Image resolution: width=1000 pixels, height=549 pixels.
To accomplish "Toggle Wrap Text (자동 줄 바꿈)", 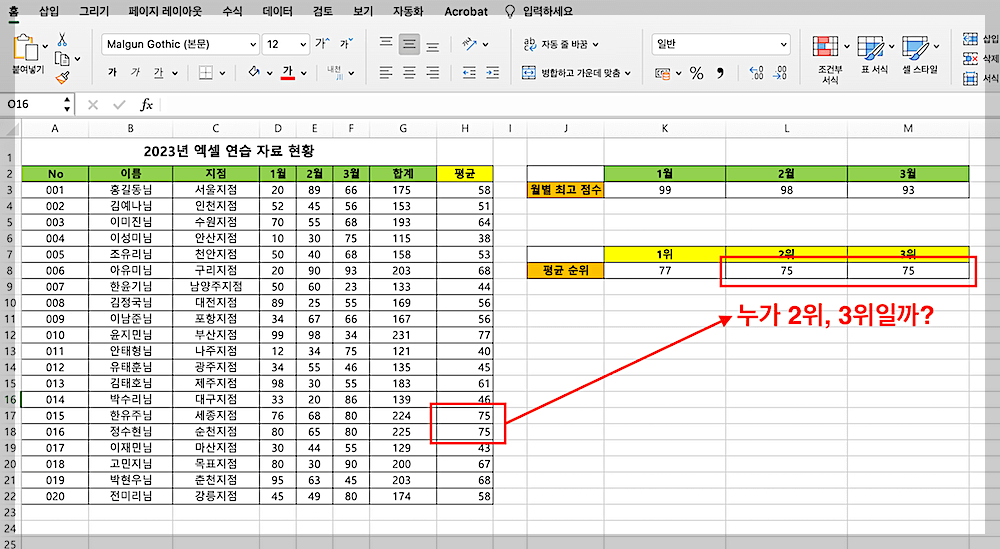I will (561, 44).
